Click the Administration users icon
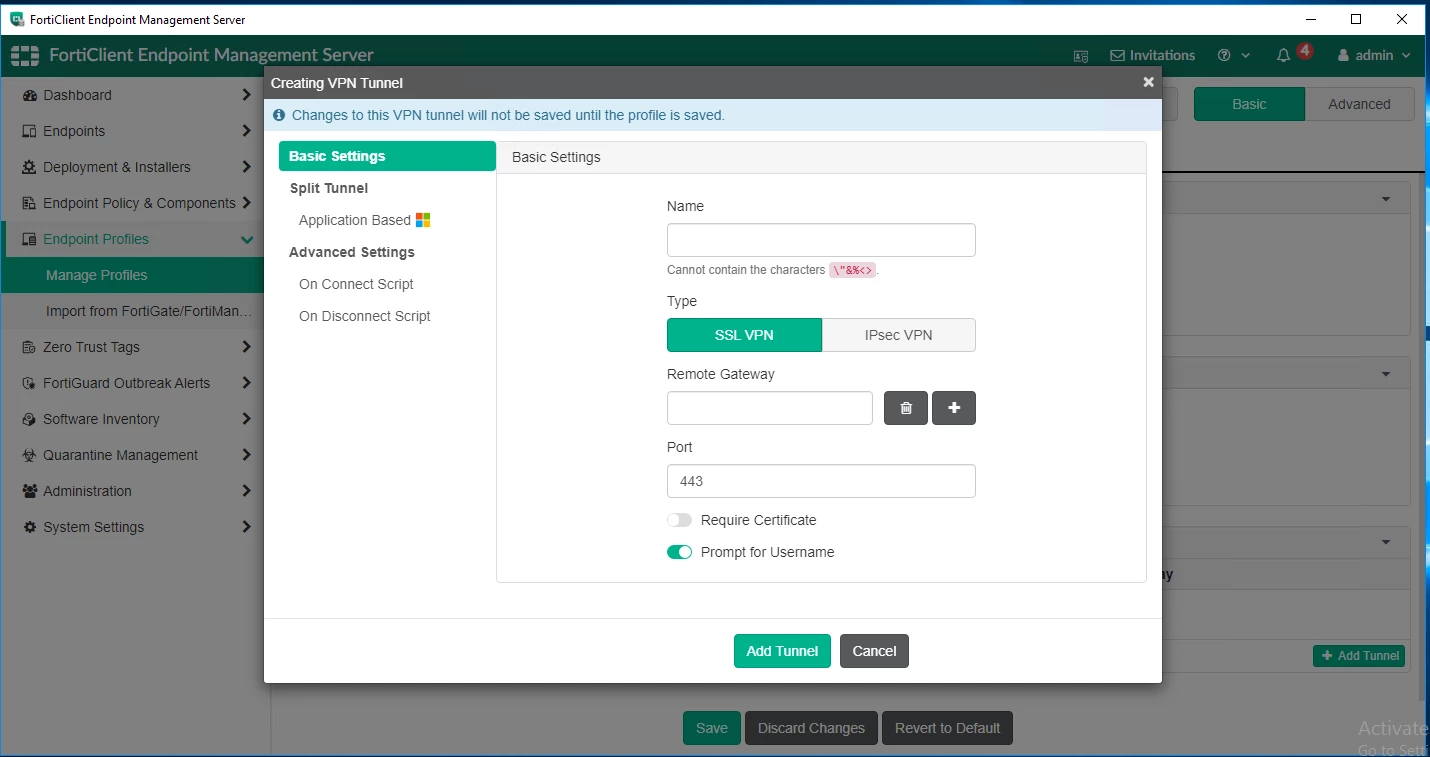 (x=29, y=491)
